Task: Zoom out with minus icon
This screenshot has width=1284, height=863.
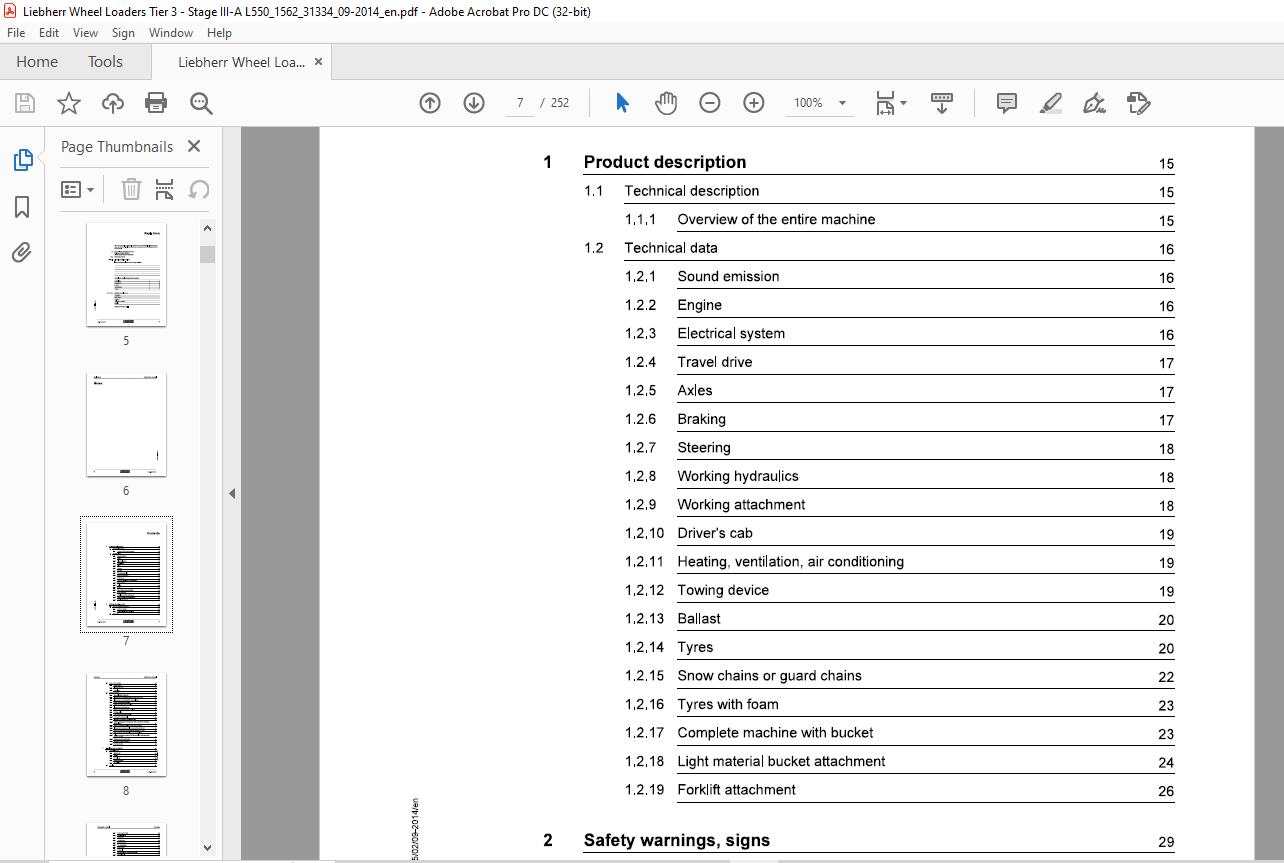Action: (x=710, y=103)
